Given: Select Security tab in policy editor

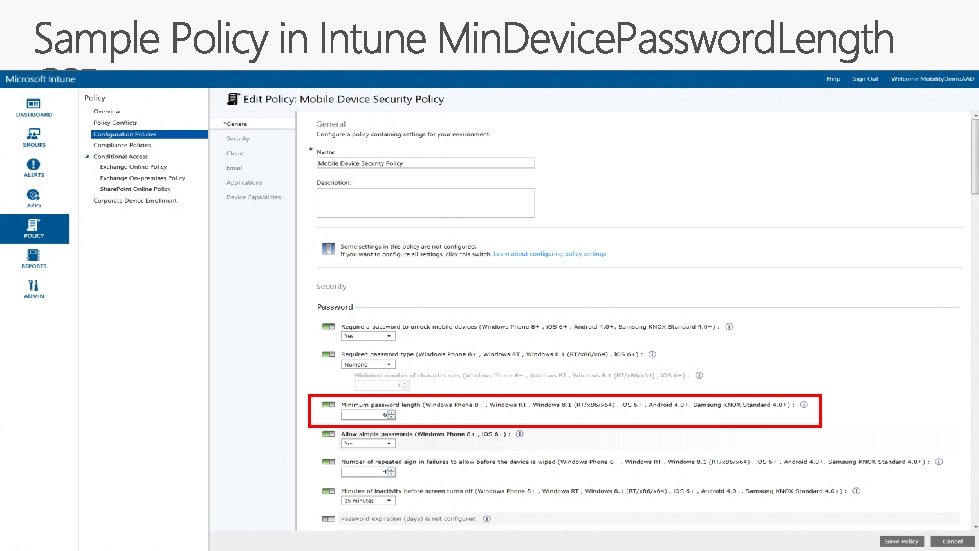Looking at the screenshot, I should tap(238, 139).
